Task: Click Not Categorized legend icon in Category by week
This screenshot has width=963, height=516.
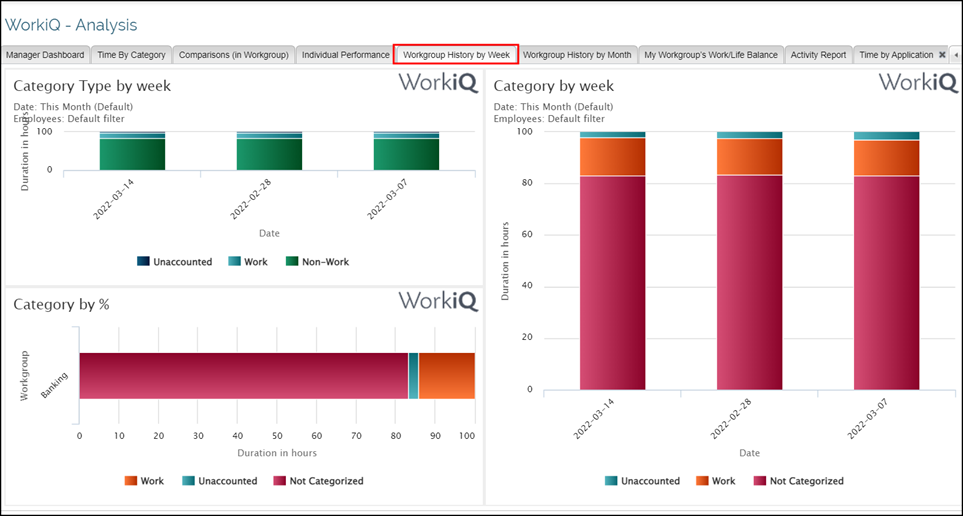Action: point(759,481)
